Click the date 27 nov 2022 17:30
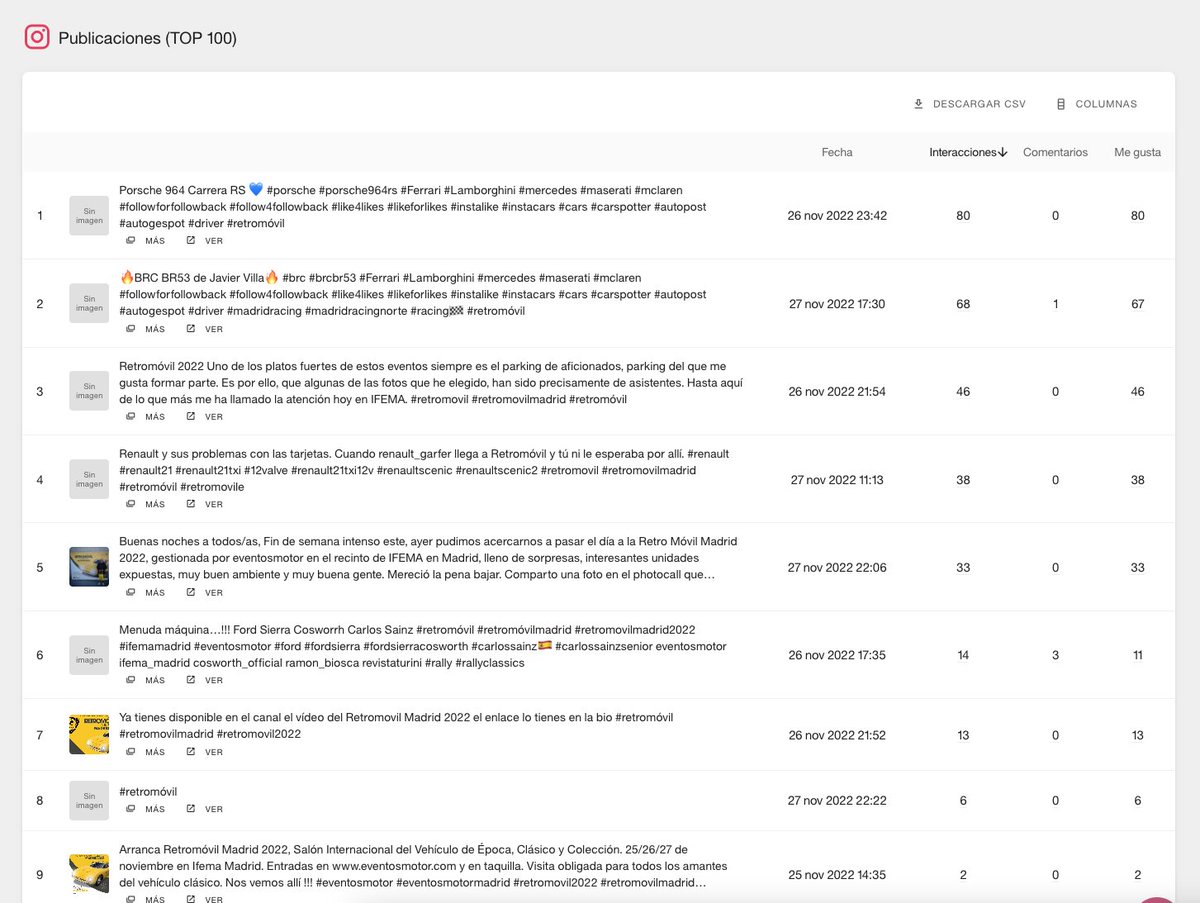Screen dimensions: 1200x903 (837, 304)
